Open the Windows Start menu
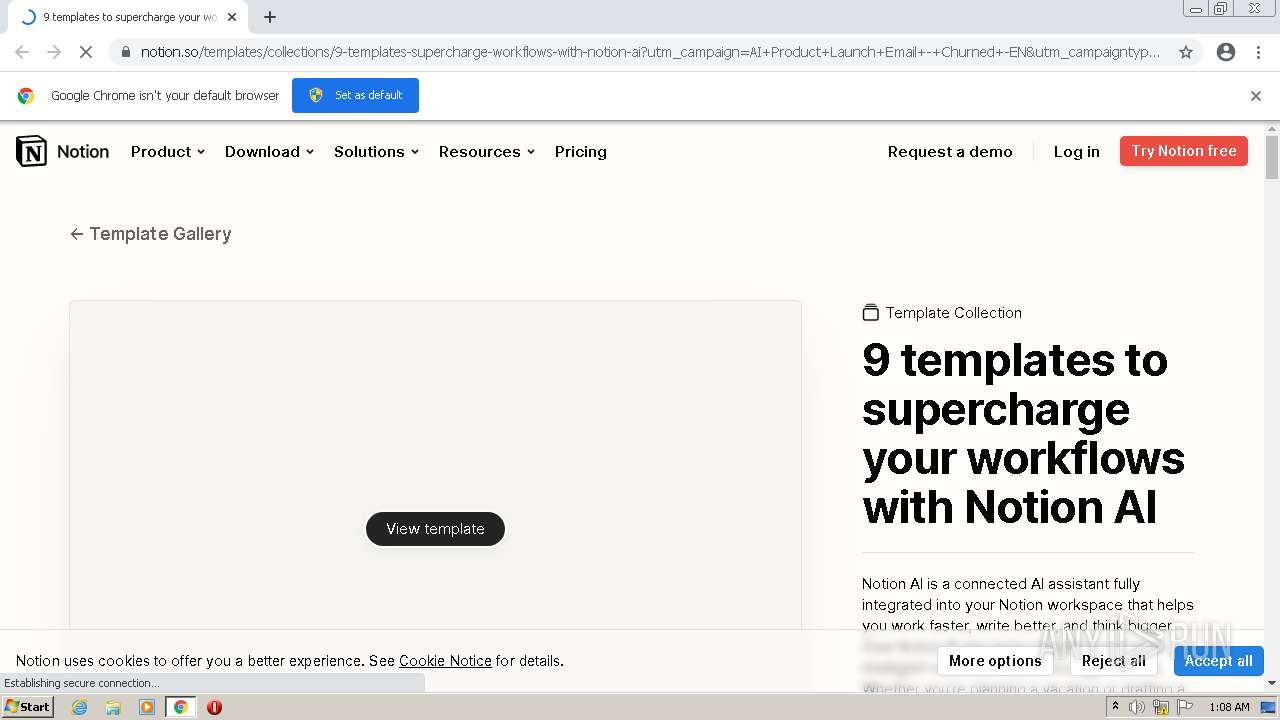The image size is (1280, 720). click(x=28, y=707)
